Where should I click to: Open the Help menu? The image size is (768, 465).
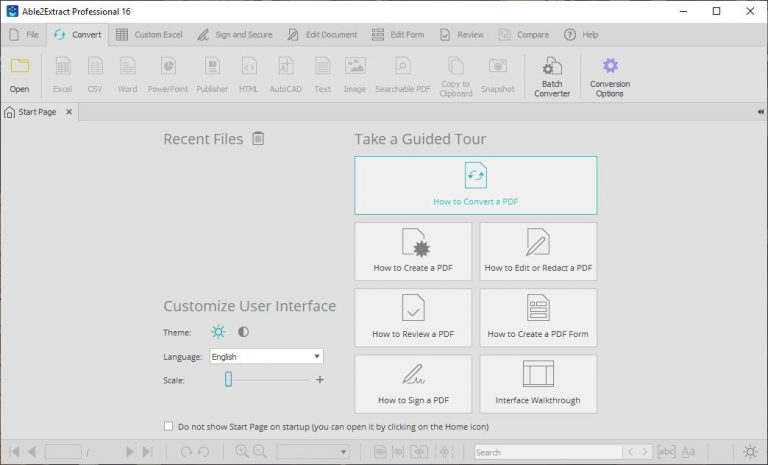coord(581,35)
